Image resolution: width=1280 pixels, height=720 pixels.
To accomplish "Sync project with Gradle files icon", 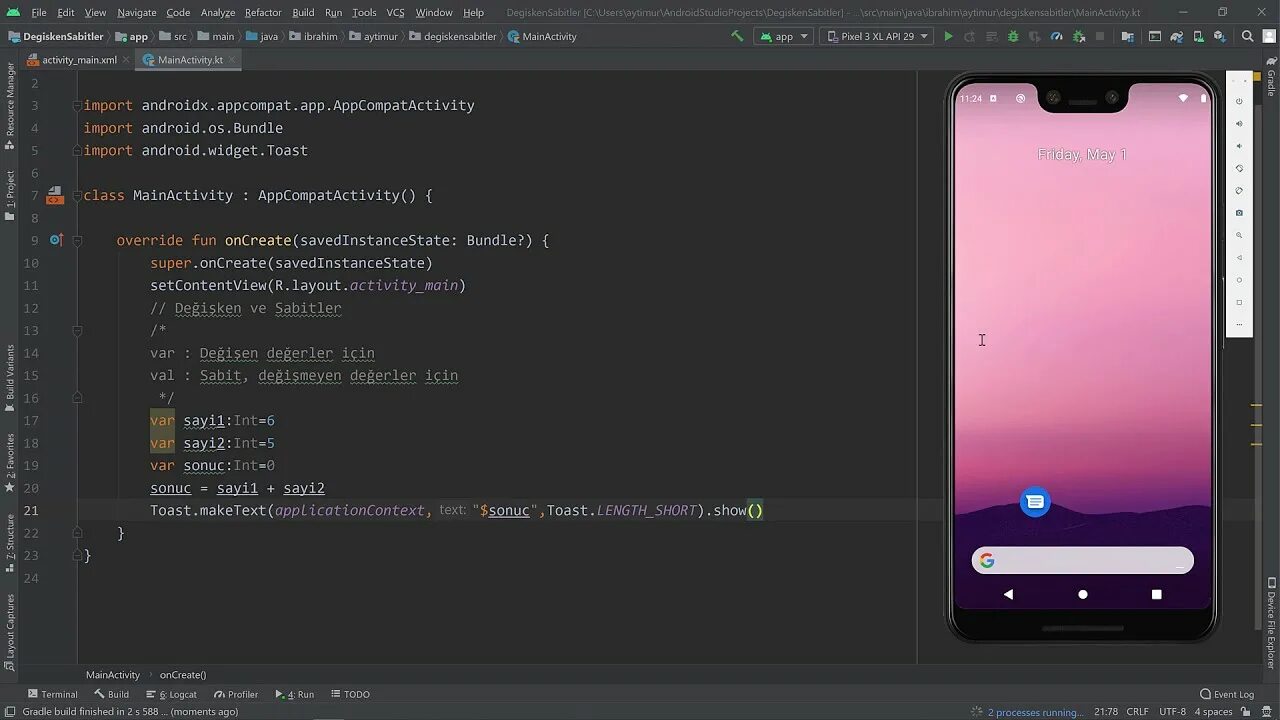I will (x=1176, y=36).
